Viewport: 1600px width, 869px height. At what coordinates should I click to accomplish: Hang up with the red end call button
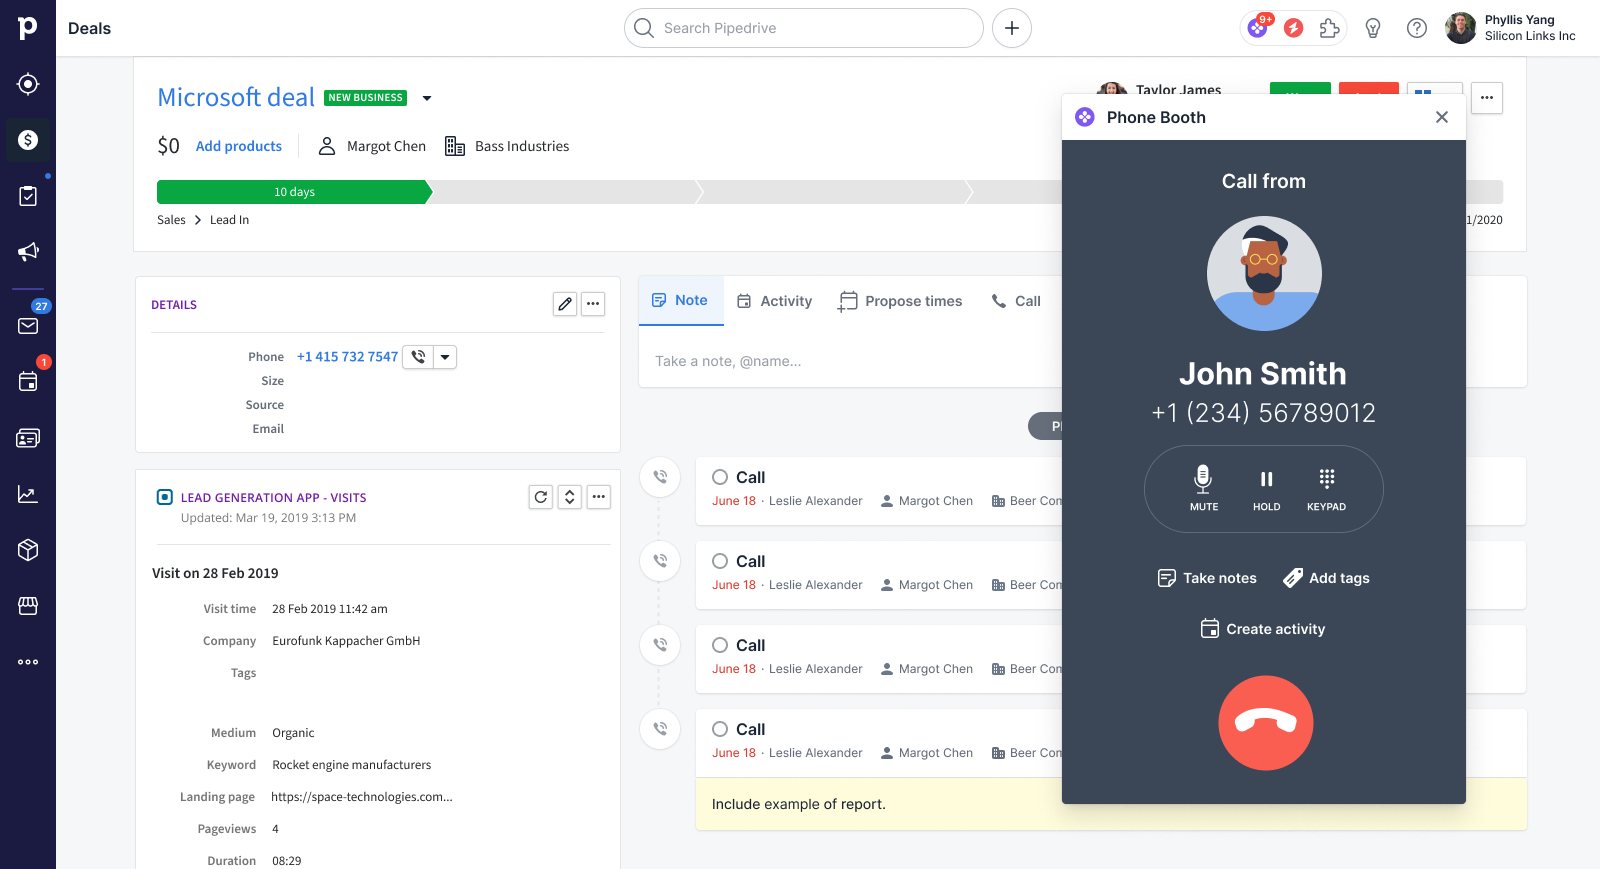[x=1266, y=723]
